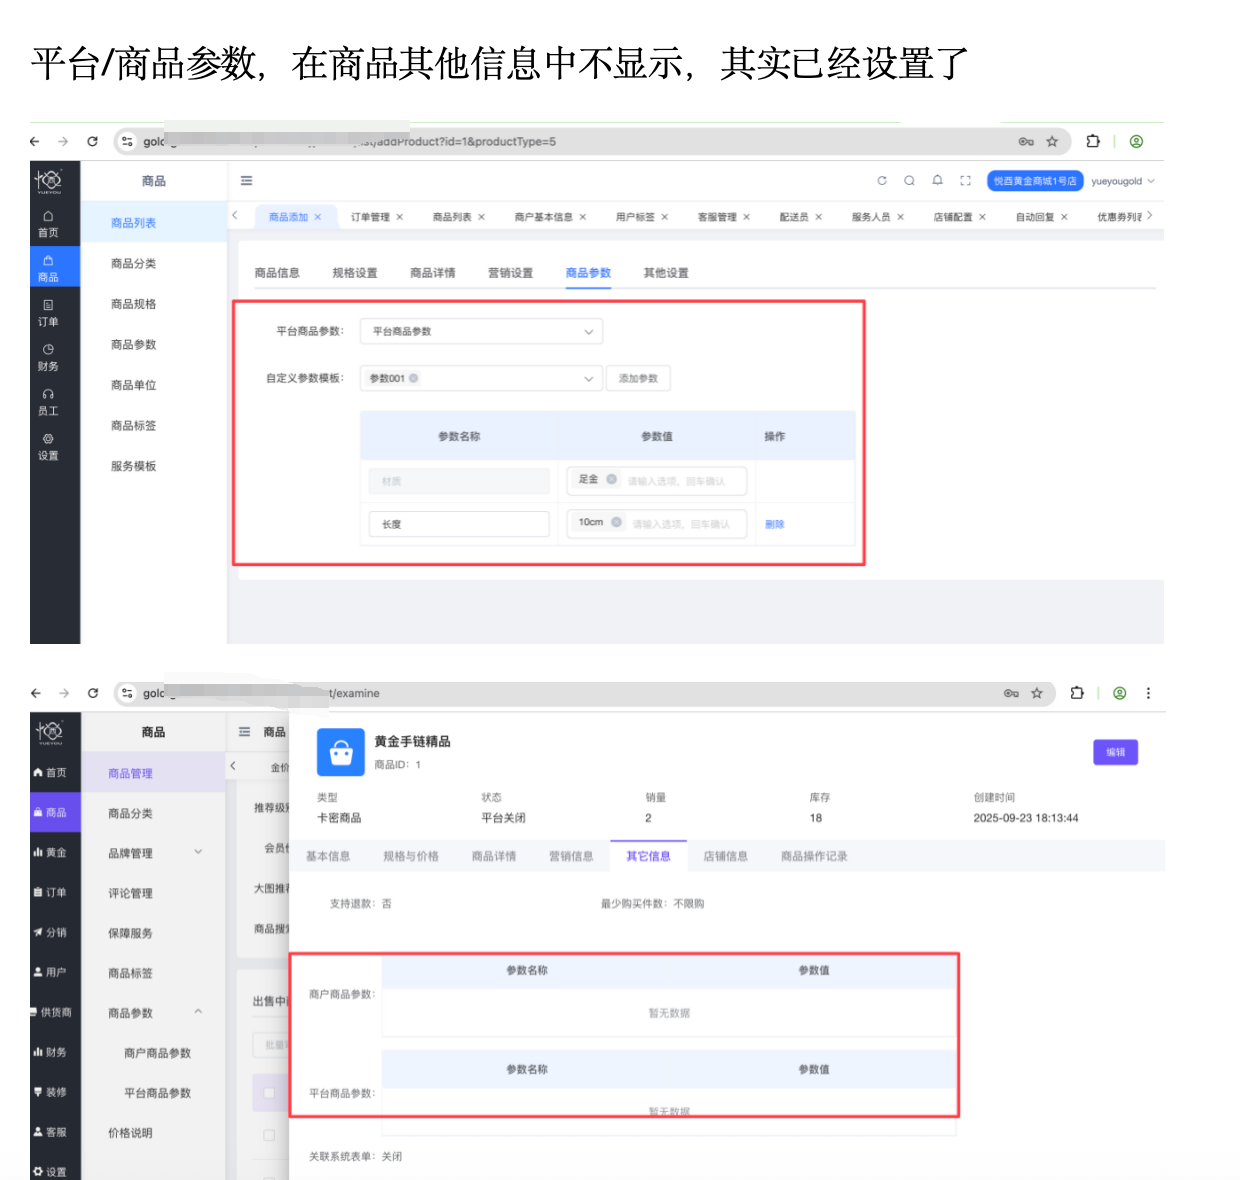Viewport: 1240px width, 1180px height.
Task: Open 黄金 in the examine page dark sidebar
Action: [x=49, y=852]
